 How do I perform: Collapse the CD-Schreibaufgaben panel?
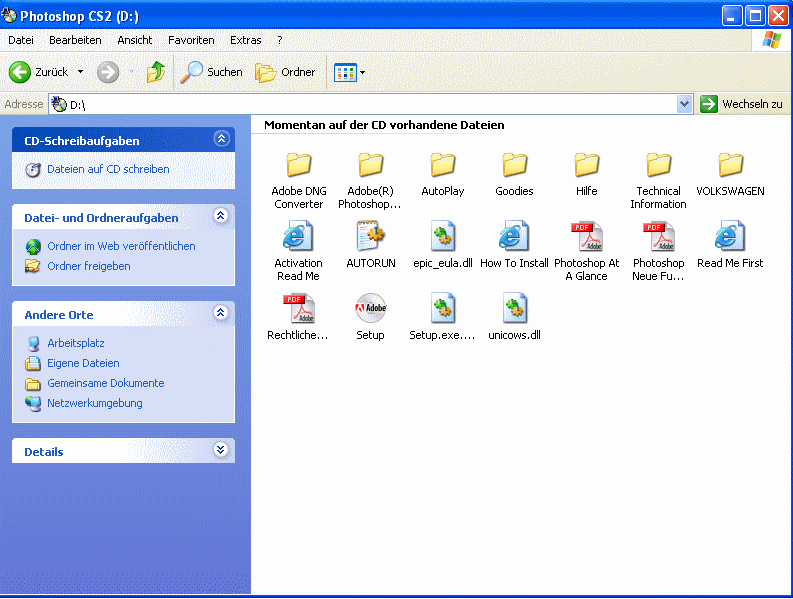(x=222, y=139)
